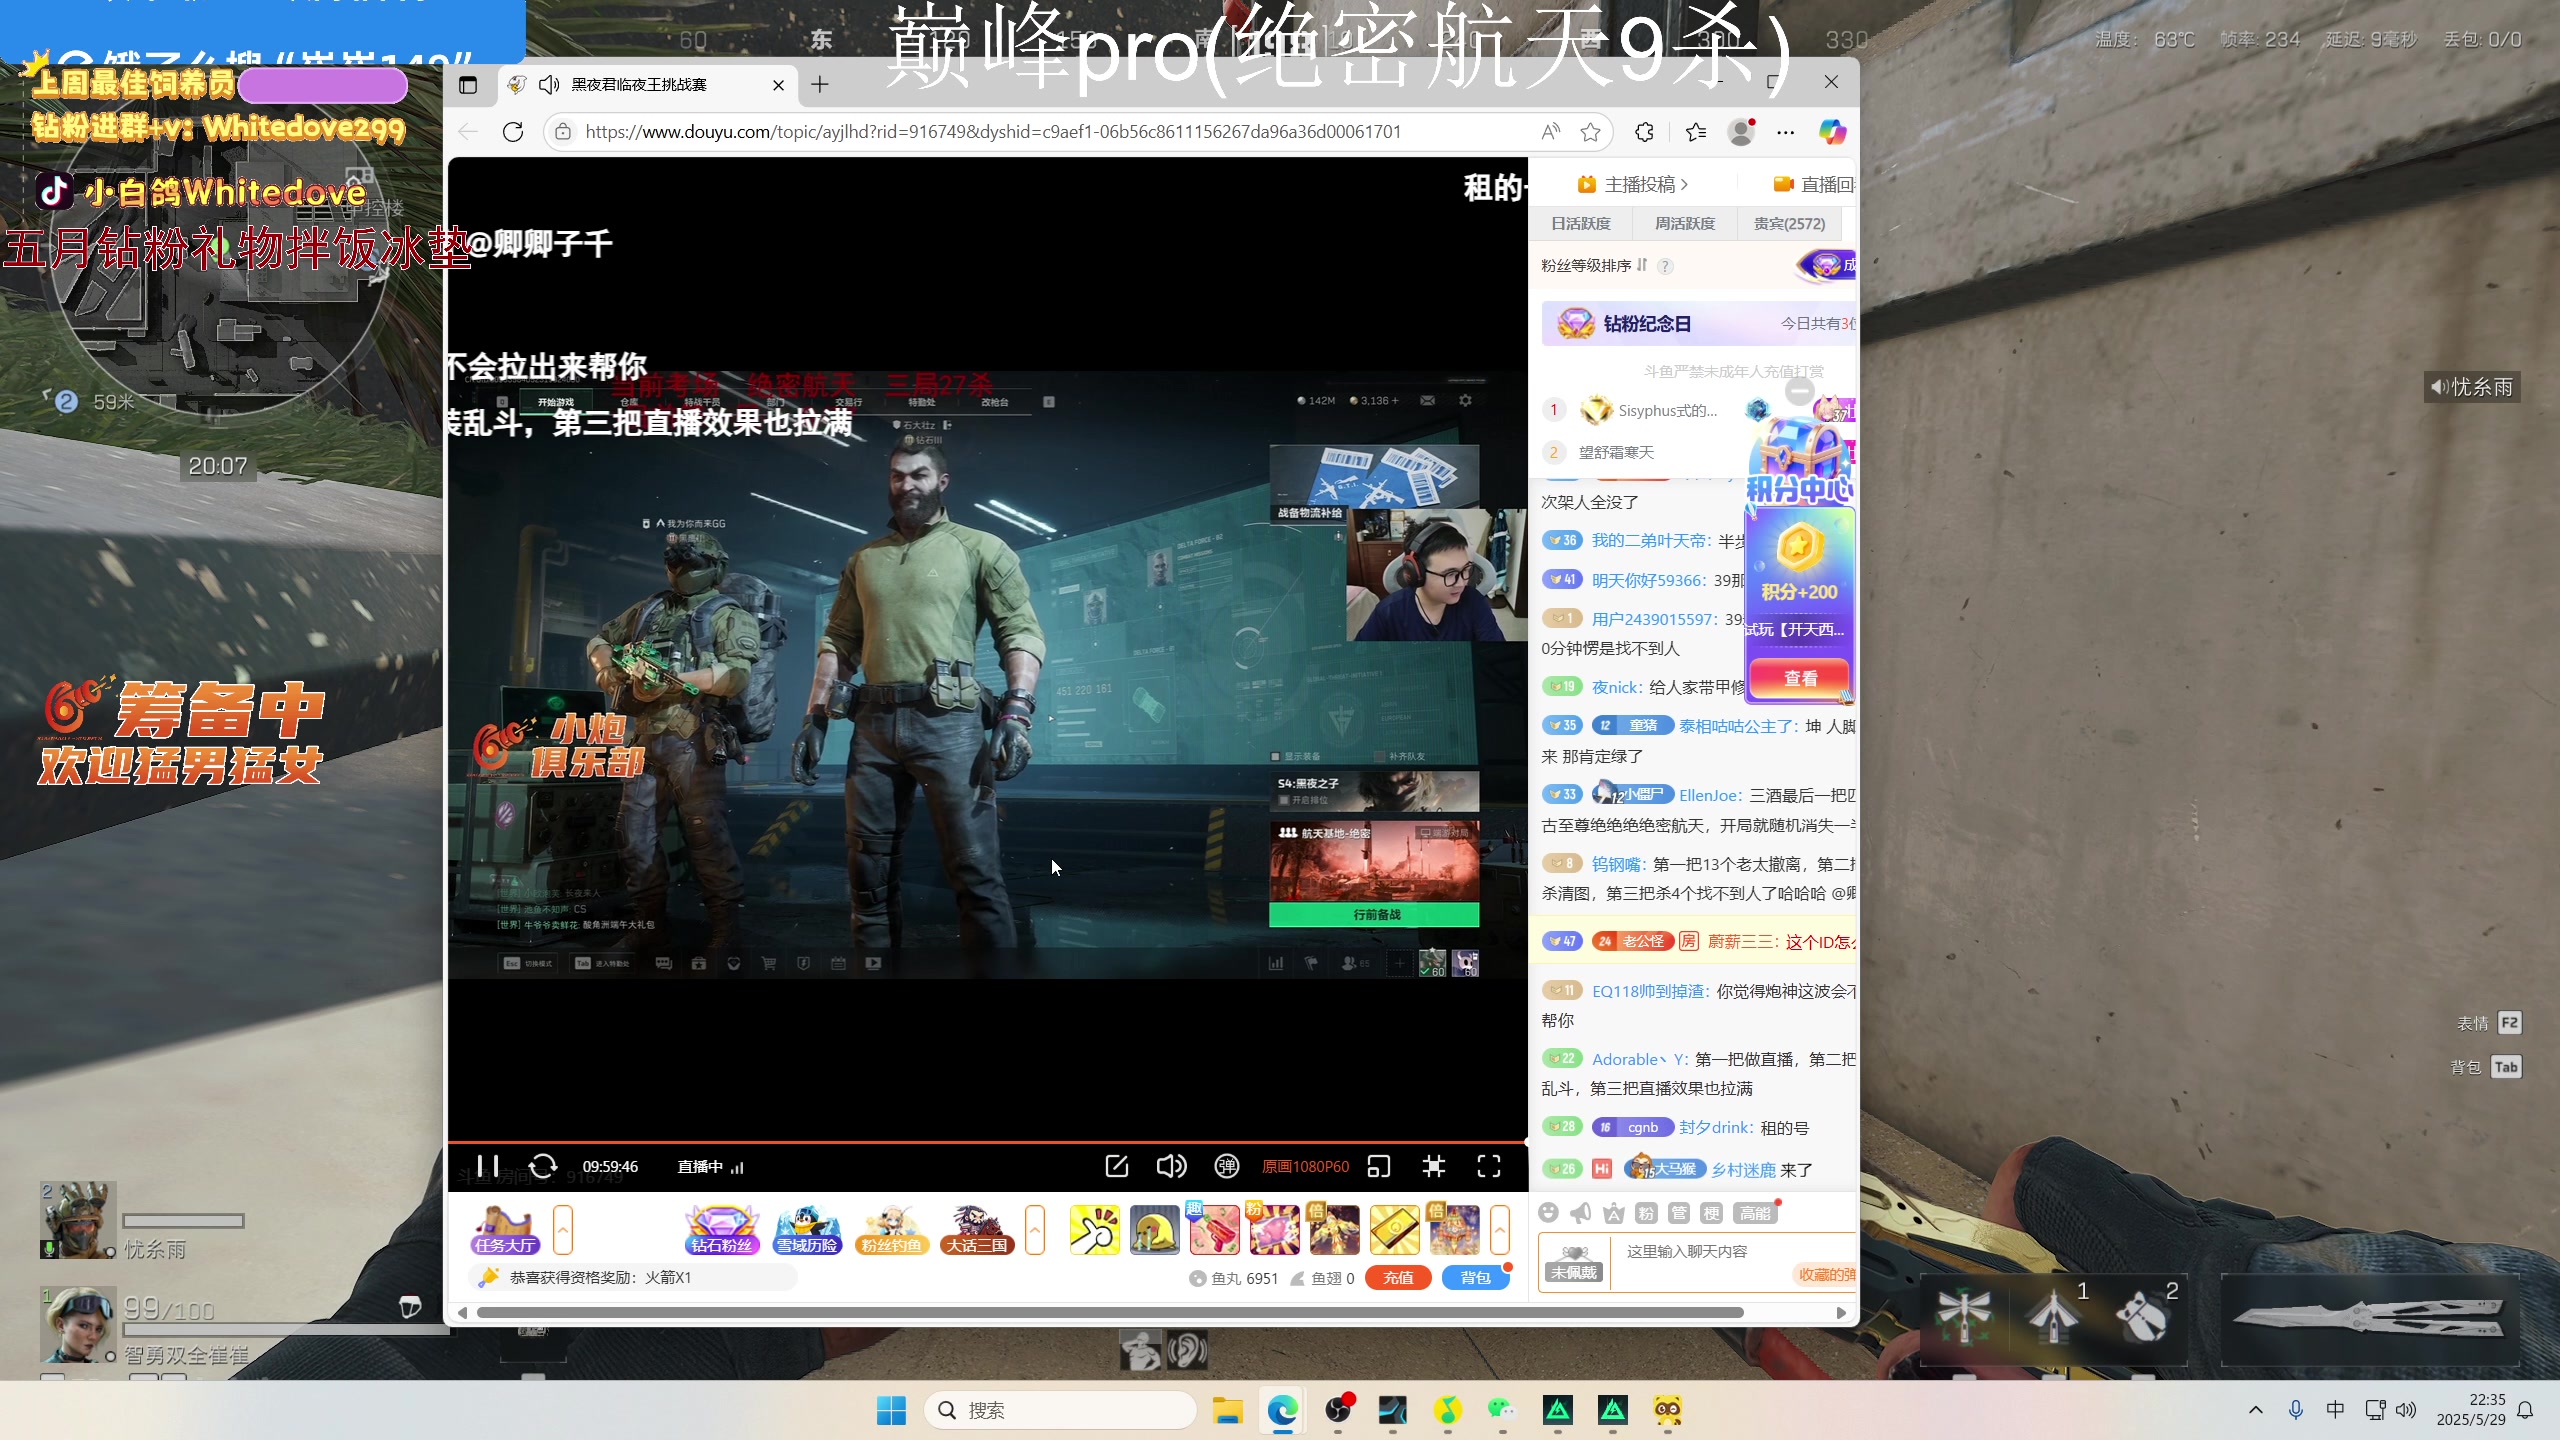The height and width of the screenshot is (1440, 2560).
Task: Open the stream feedback edit icon
Action: pos(1116,1166)
